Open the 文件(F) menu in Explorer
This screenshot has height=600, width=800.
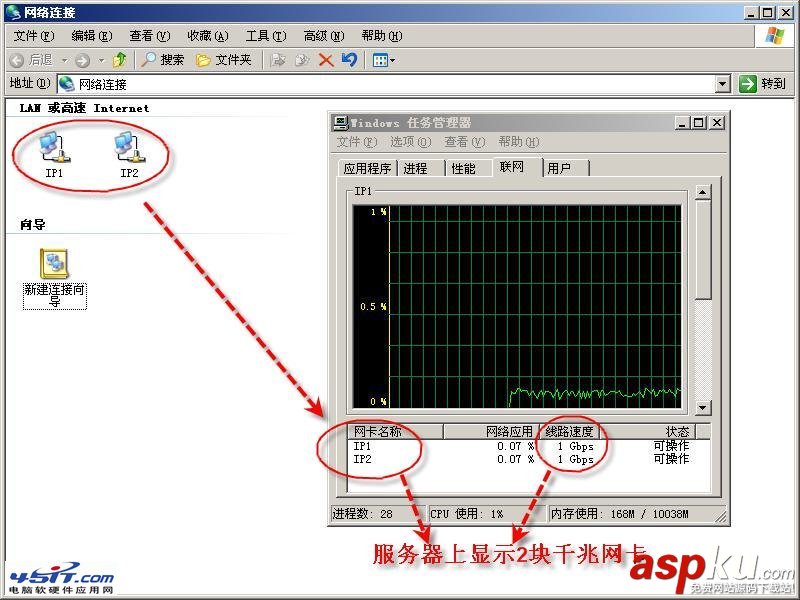34,36
